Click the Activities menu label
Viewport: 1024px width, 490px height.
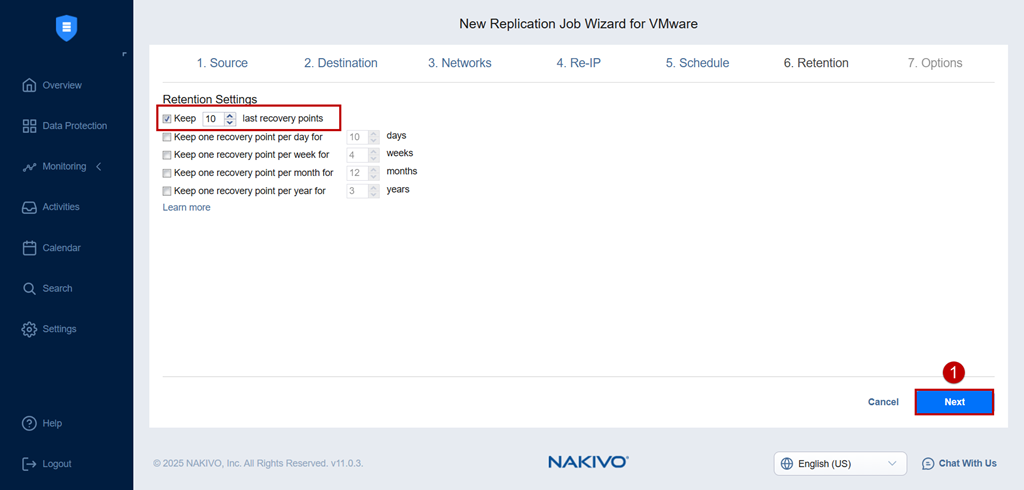pos(61,207)
